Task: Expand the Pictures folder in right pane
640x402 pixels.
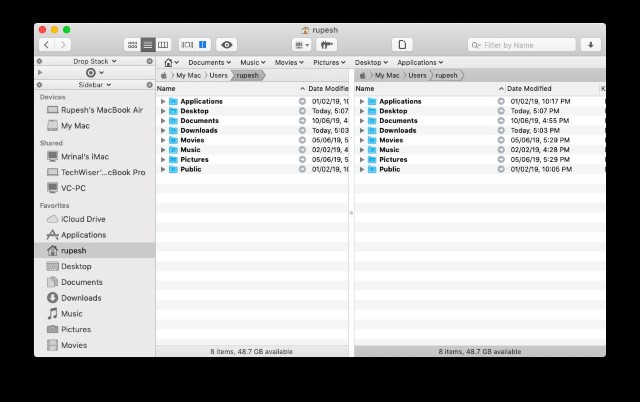Action: [x=362, y=160]
